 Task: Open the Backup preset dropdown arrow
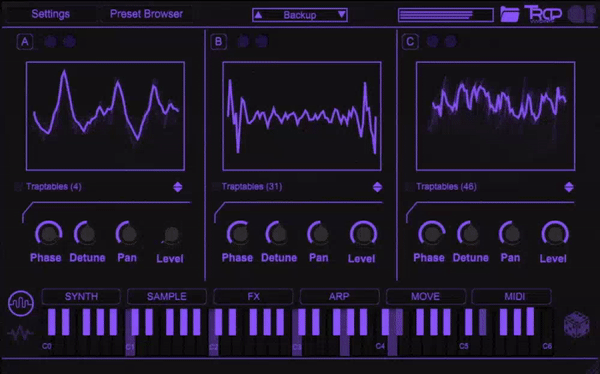(342, 15)
